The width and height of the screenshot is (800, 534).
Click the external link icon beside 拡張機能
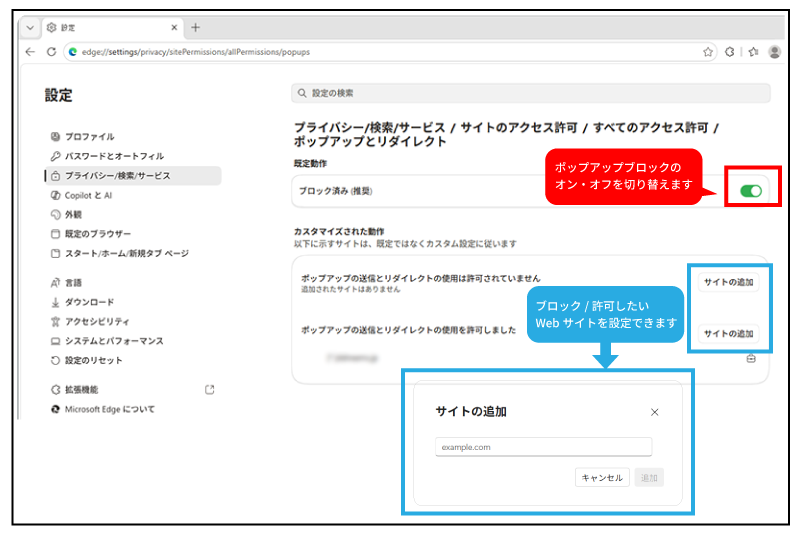click(x=209, y=390)
